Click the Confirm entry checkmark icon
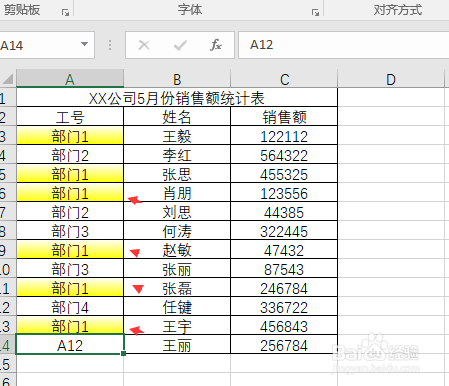 pos(180,45)
